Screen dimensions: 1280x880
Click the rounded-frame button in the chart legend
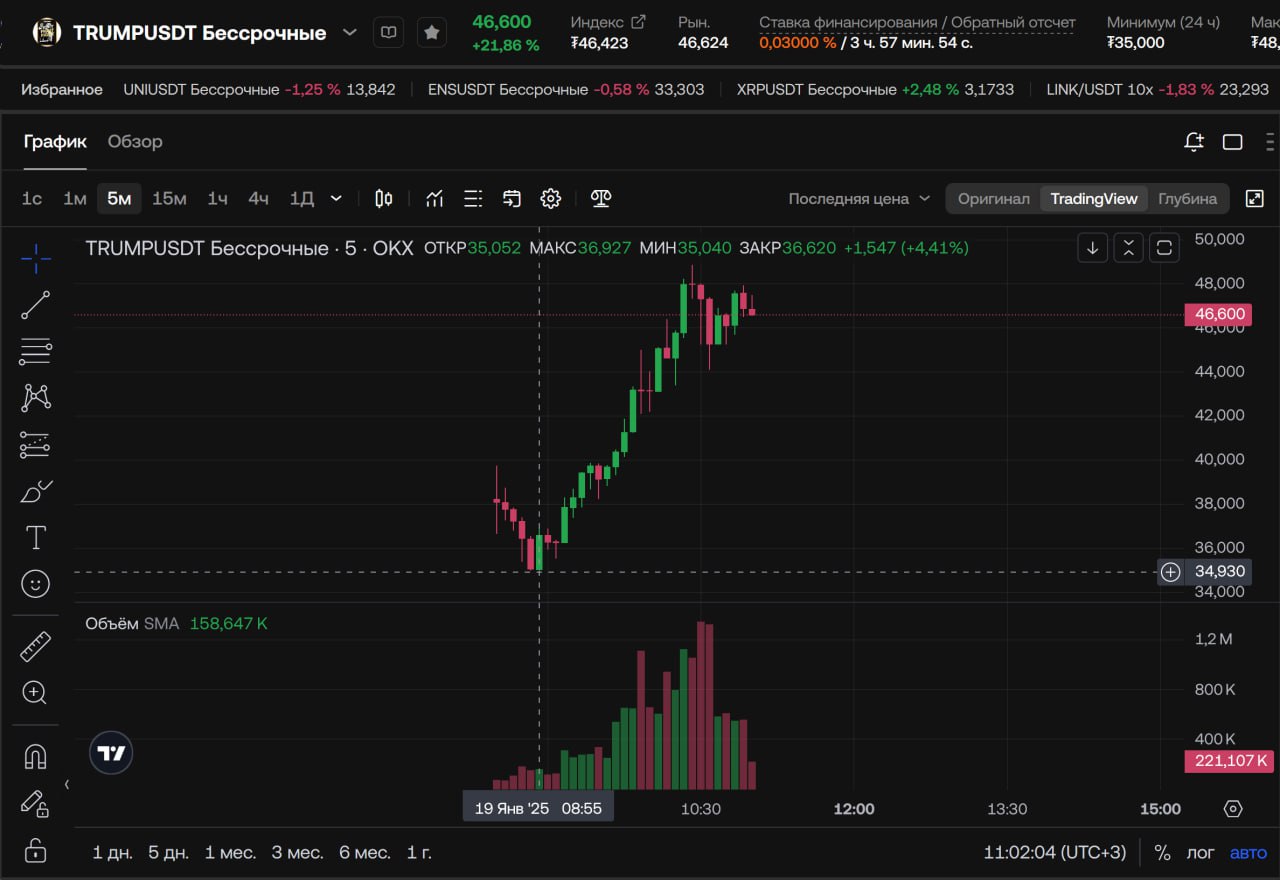pyautogui.click(x=1164, y=248)
